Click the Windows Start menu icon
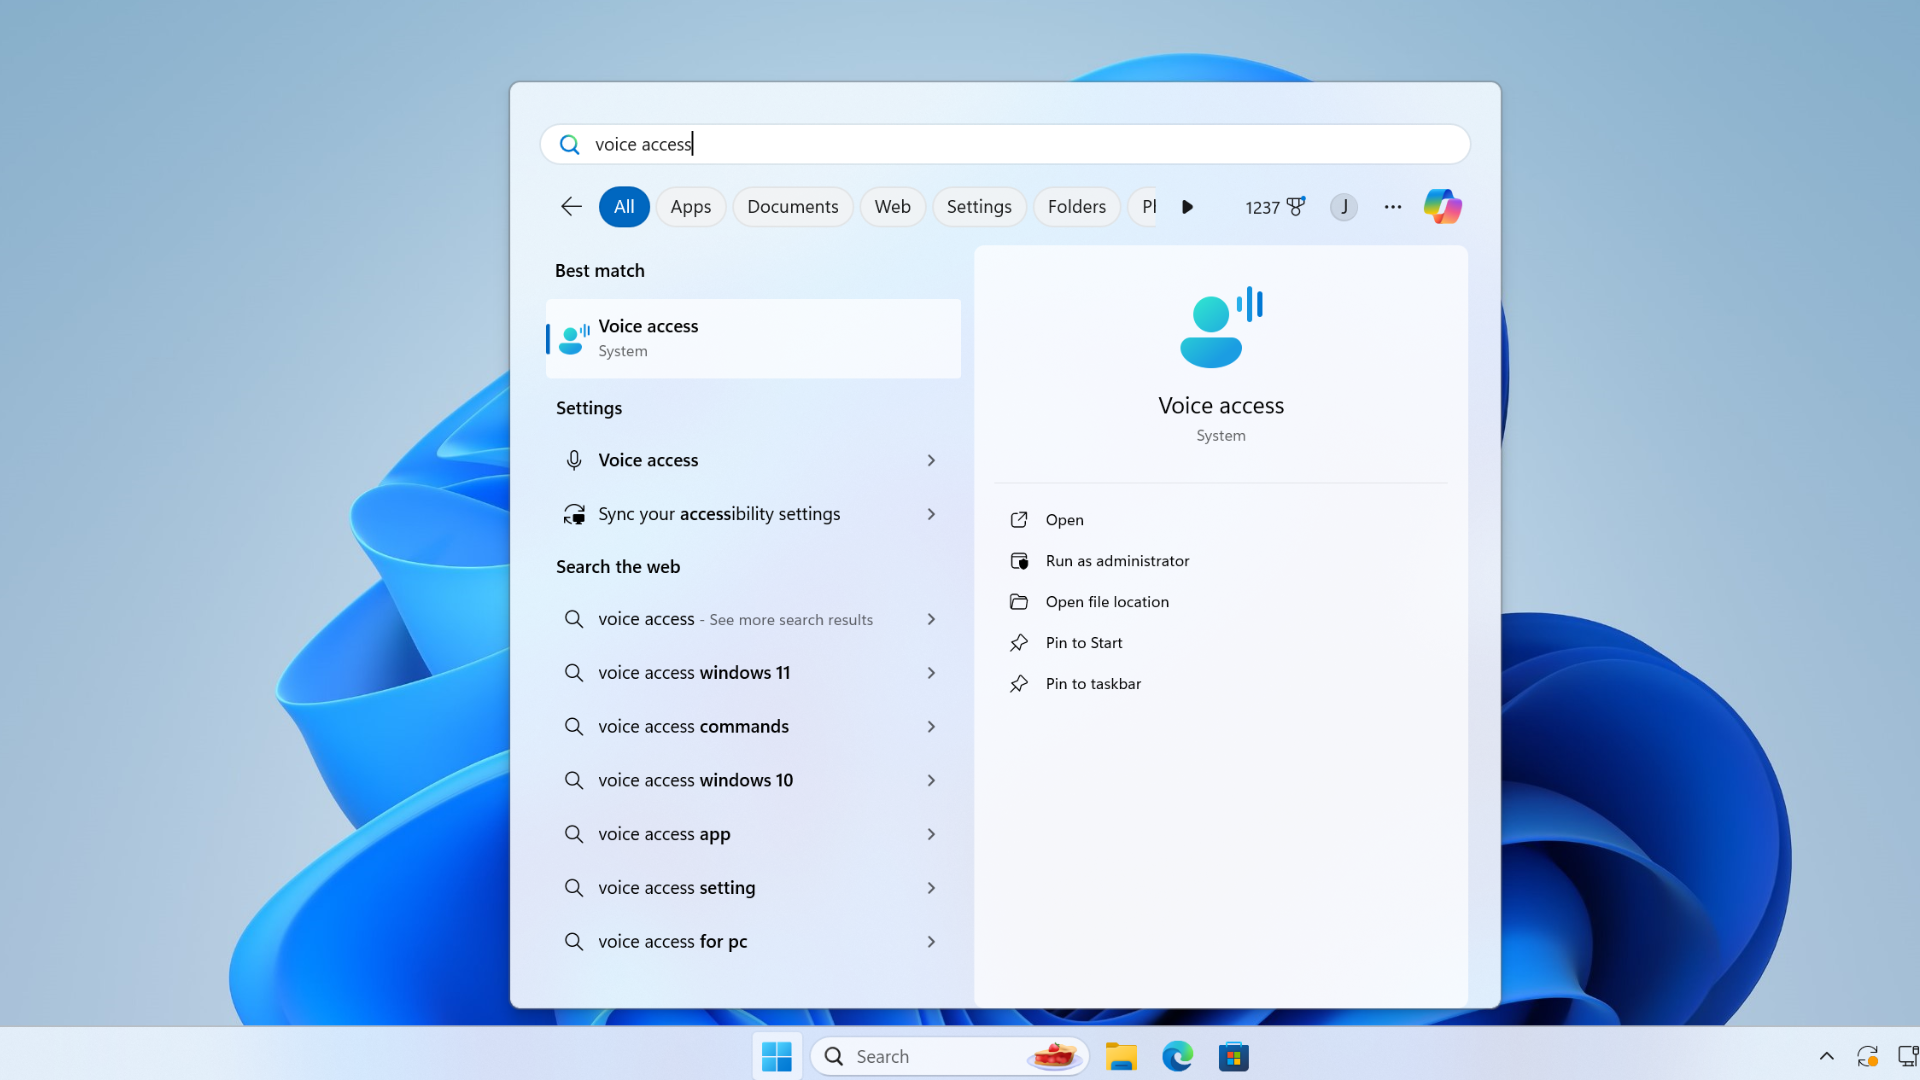 coord(775,1055)
